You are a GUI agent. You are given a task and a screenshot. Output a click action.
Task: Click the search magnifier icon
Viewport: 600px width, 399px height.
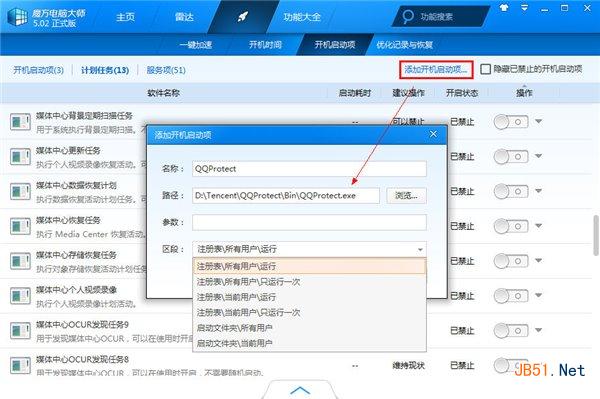click(408, 16)
